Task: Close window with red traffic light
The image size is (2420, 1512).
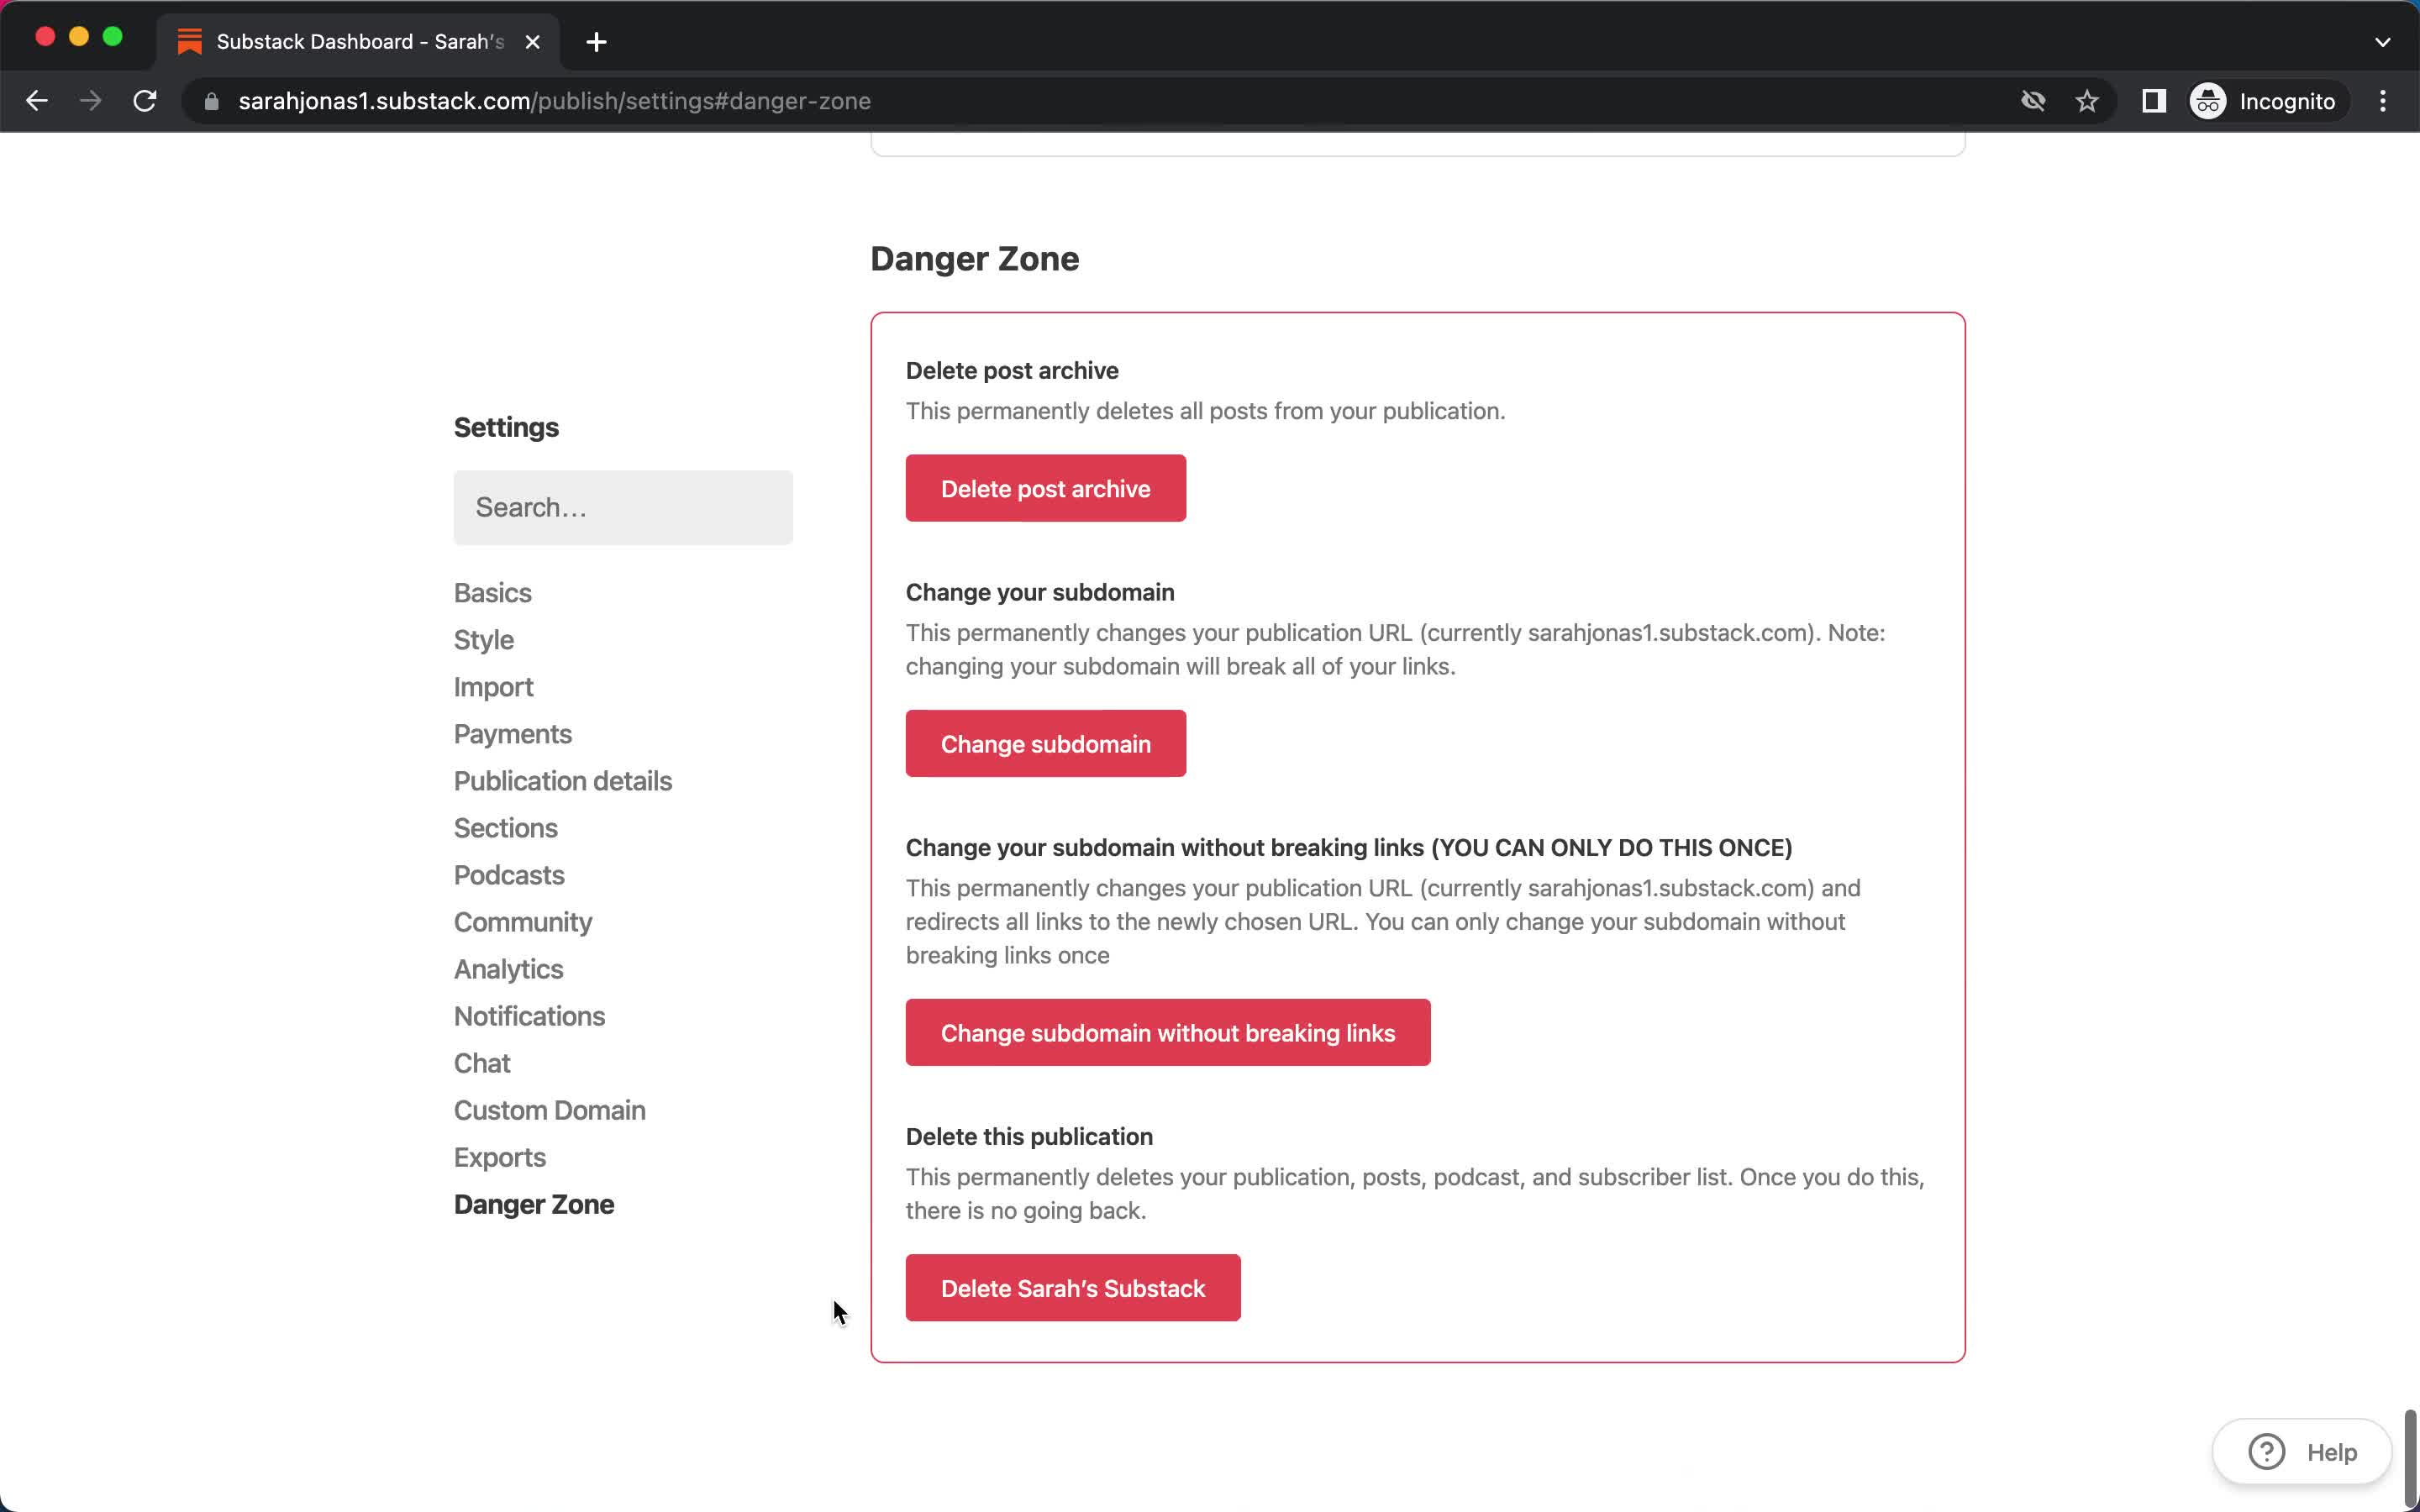Action: tap(45, 37)
